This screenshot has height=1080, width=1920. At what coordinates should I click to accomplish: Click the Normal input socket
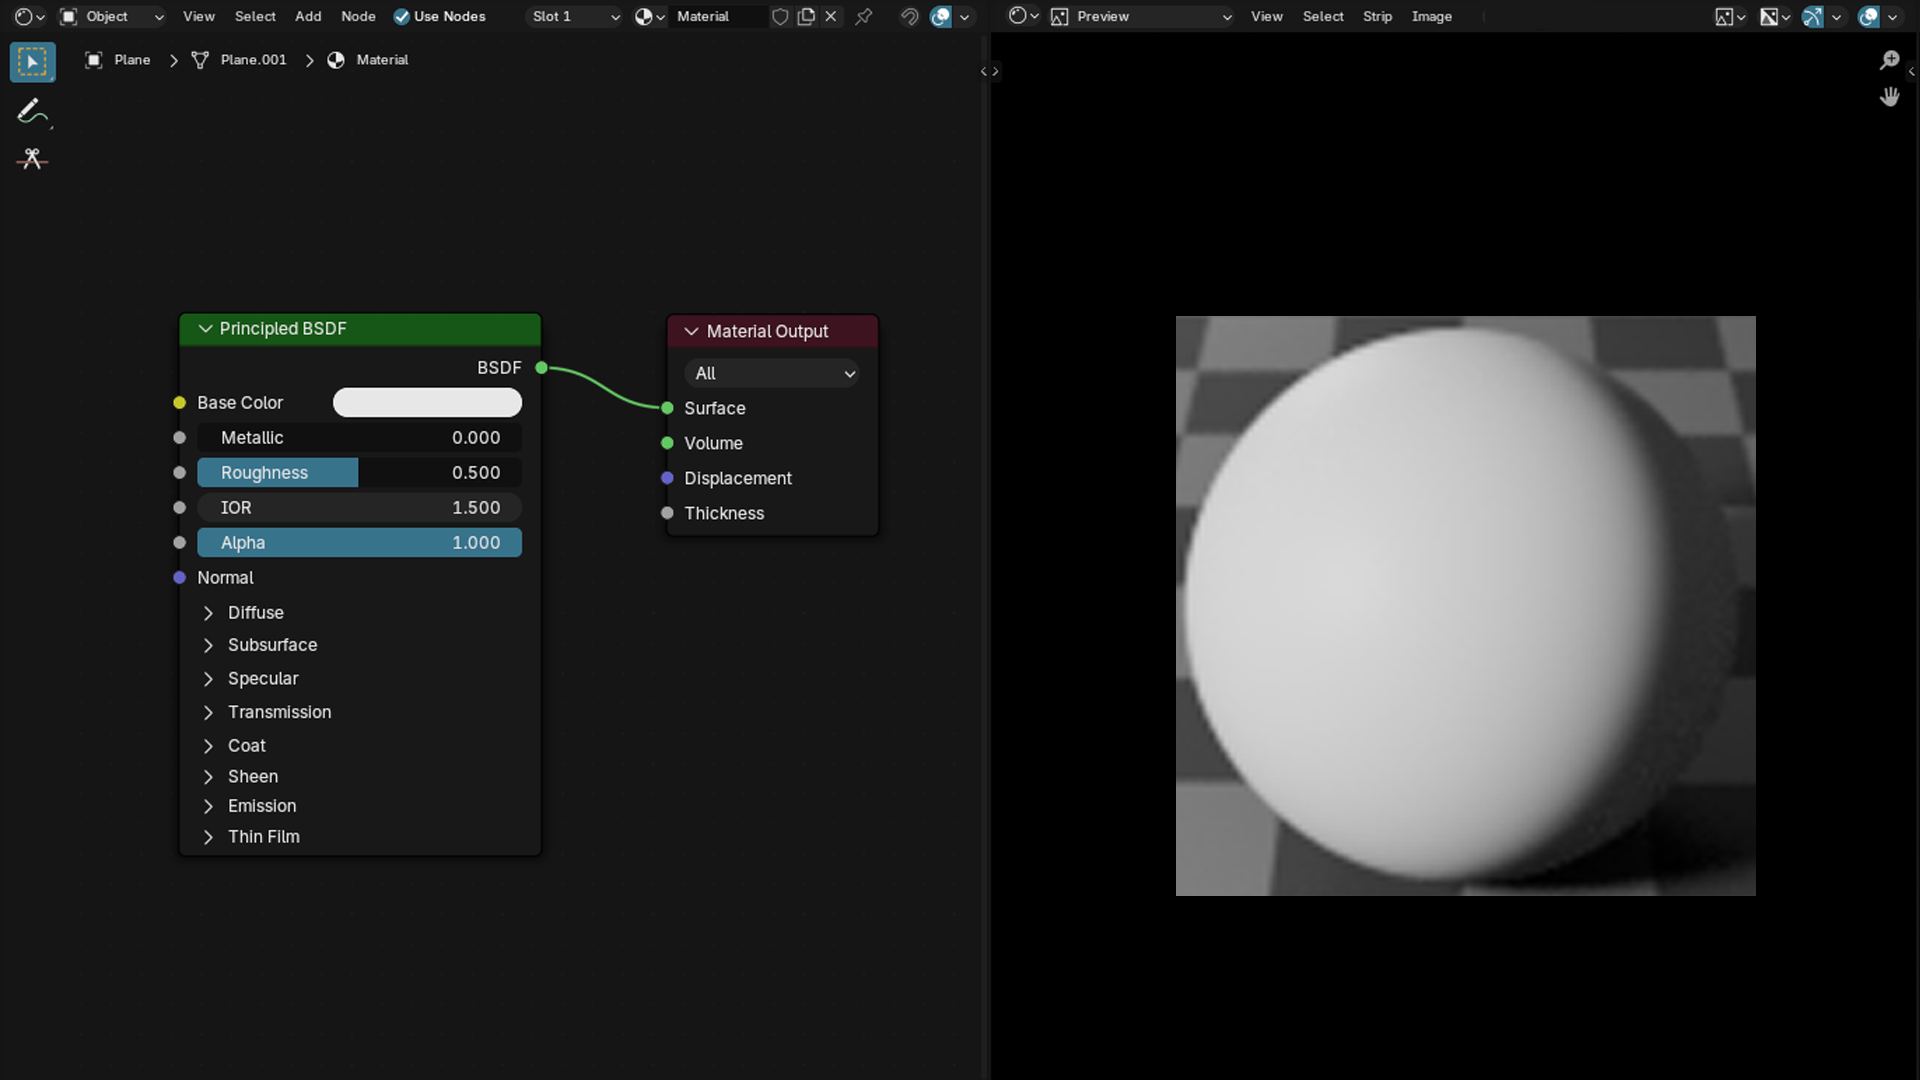point(179,577)
